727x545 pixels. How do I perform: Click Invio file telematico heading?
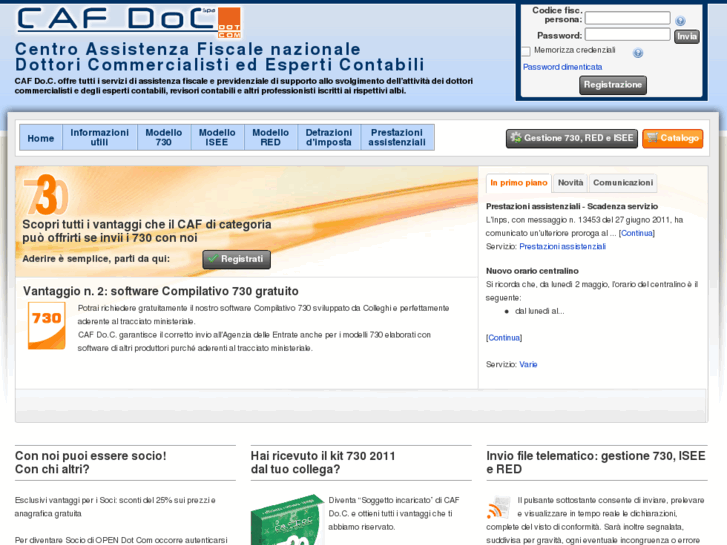[x=596, y=462]
